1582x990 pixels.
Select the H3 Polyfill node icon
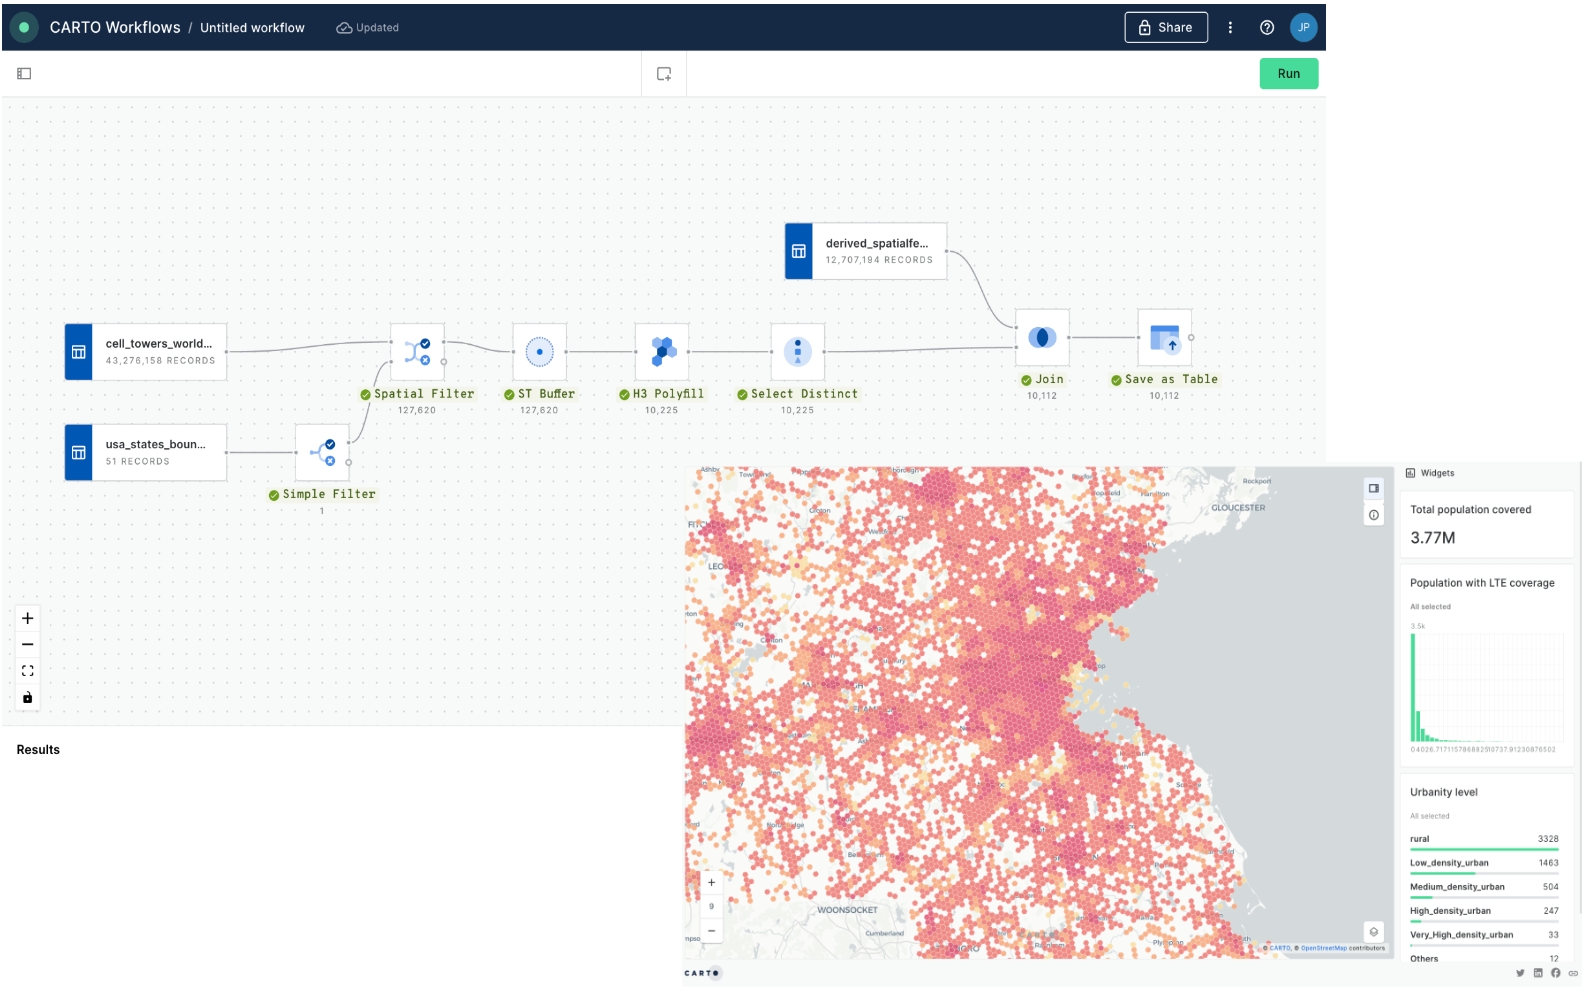point(662,351)
